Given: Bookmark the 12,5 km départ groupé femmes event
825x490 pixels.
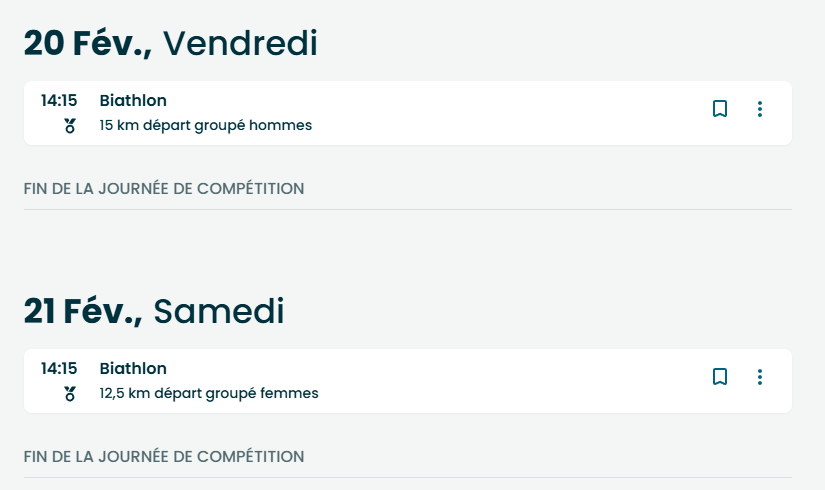Looking at the screenshot, I should pyautogui.click(x=719, y=377).
